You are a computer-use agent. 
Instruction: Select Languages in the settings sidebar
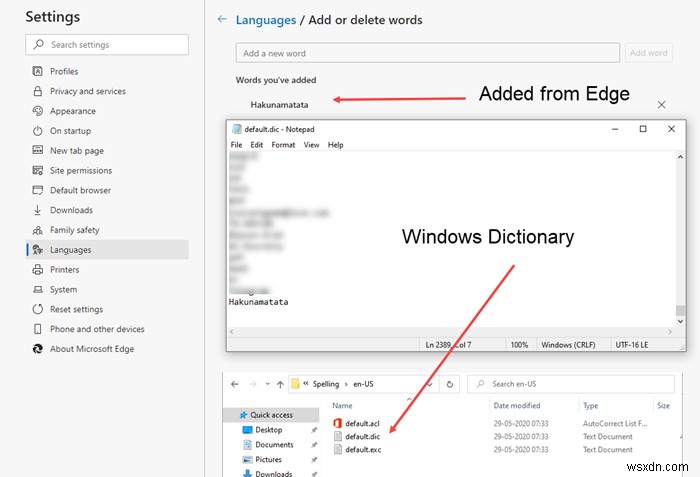tap(107, 250)
